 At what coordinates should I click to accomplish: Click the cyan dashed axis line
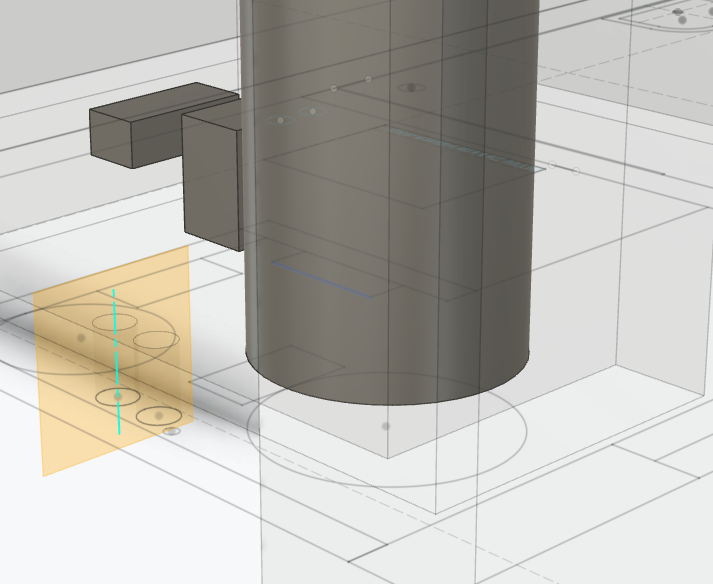(x=116, y=361)
